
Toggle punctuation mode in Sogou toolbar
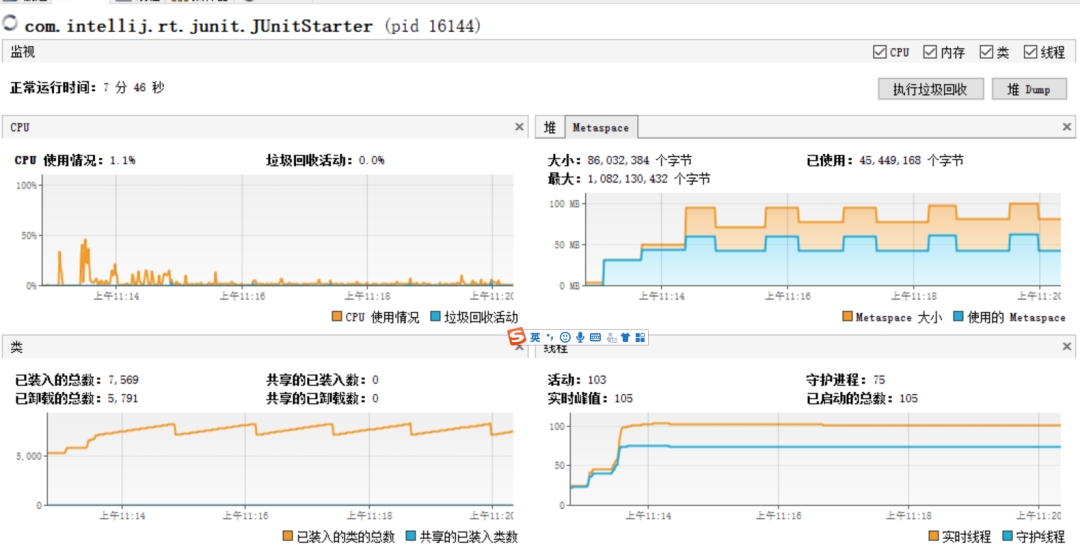549,338
